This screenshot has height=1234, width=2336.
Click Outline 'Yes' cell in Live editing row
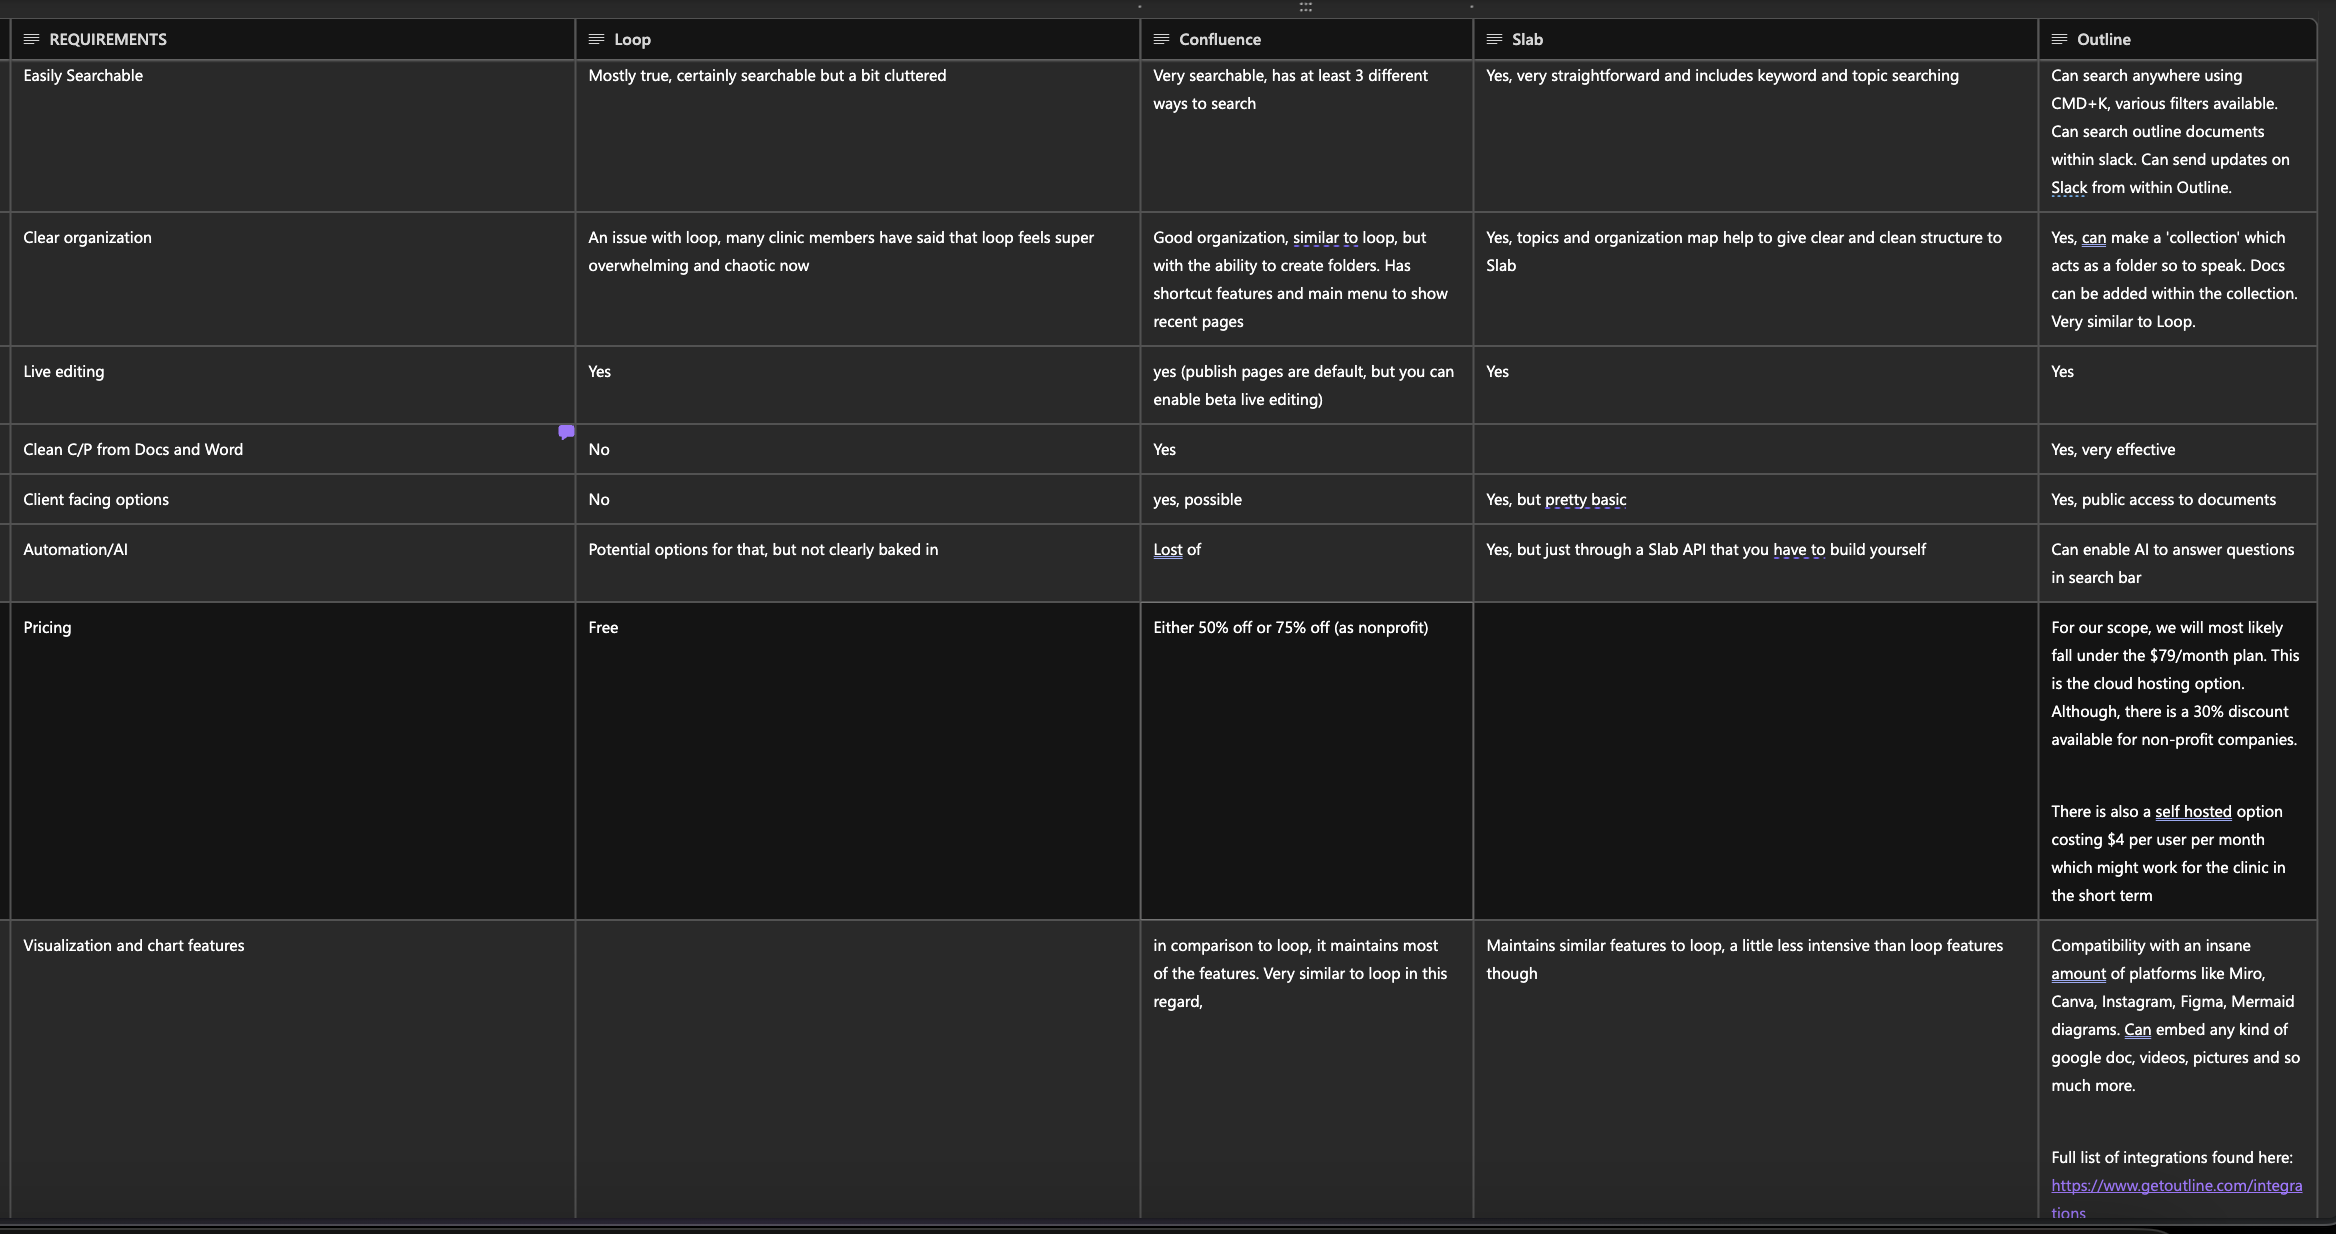[x=2178, y=385]
